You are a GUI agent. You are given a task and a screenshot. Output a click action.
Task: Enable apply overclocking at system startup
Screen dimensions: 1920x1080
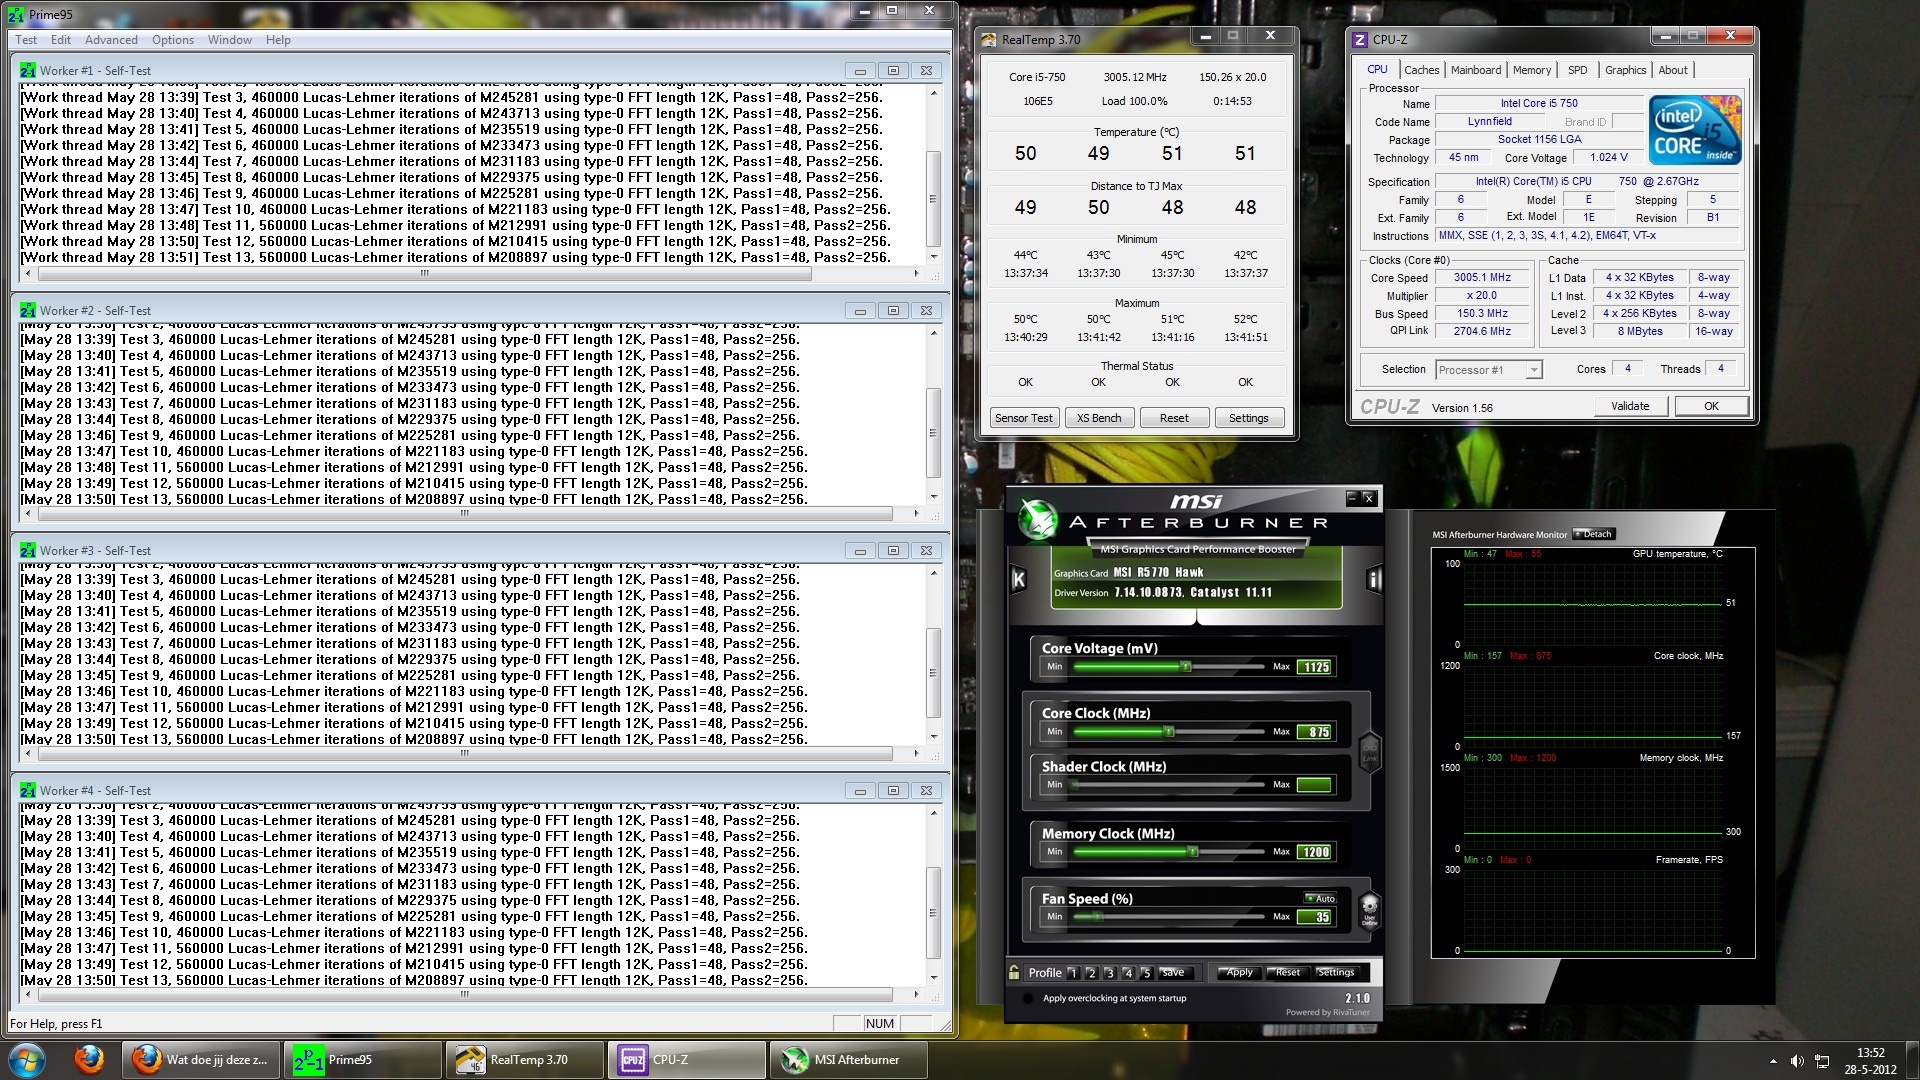click(x=1029, y=998)
